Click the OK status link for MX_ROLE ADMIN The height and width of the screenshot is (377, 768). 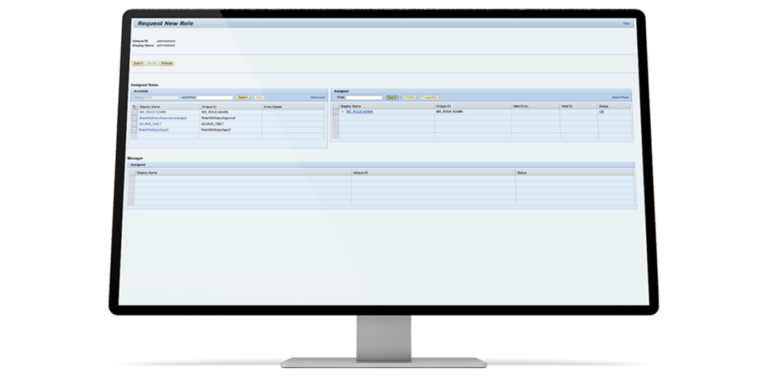(601, 112)
